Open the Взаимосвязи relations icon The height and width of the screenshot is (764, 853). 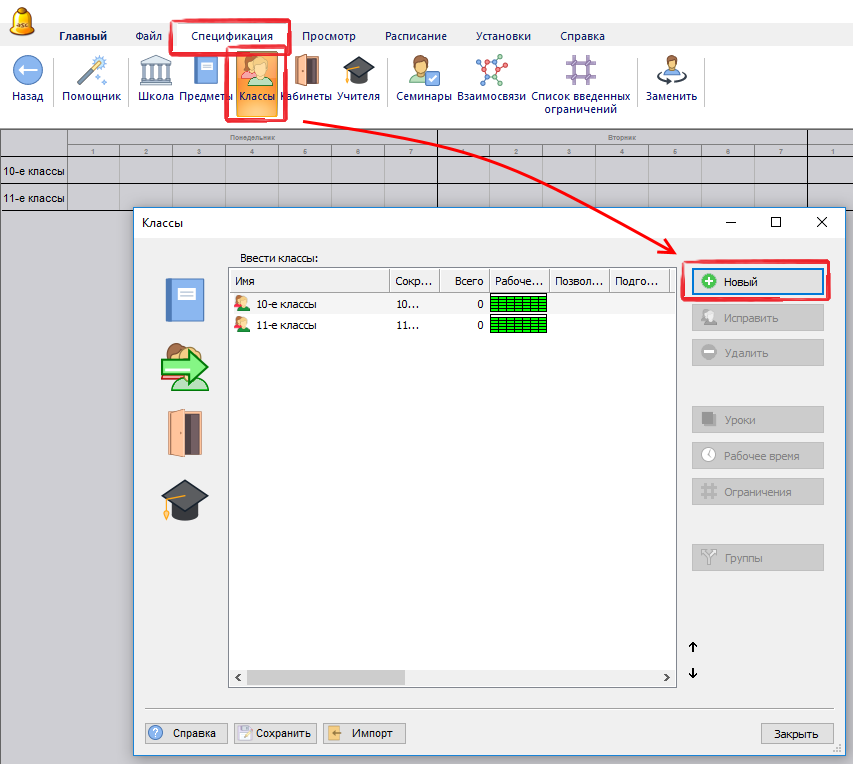tap(490, 72)
